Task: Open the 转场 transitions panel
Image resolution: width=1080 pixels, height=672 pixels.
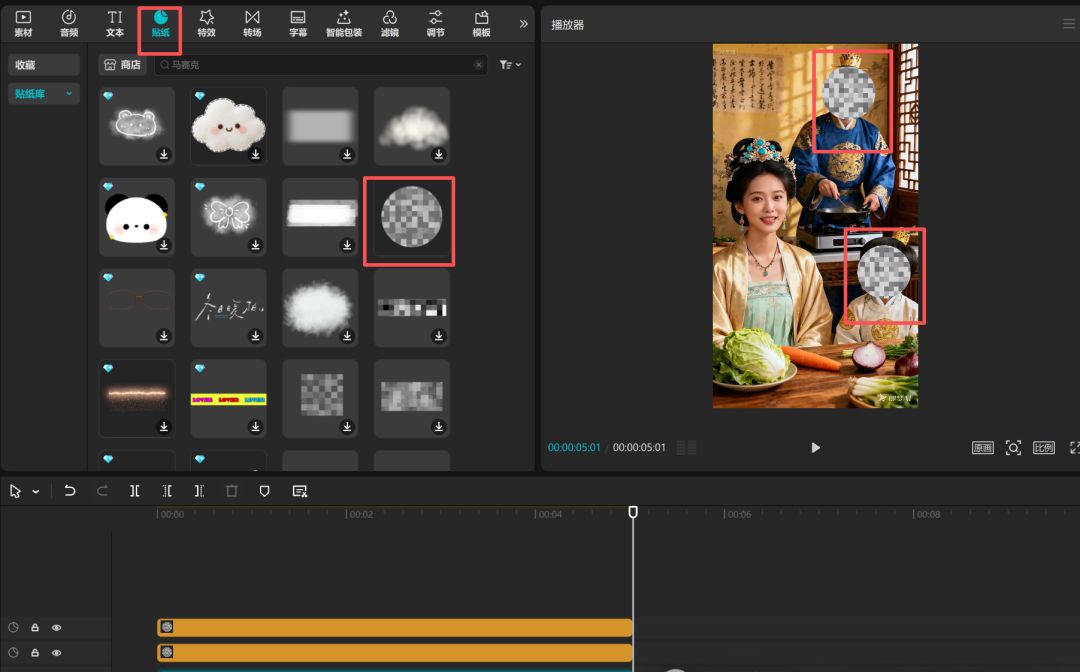Action: point(252,24)
